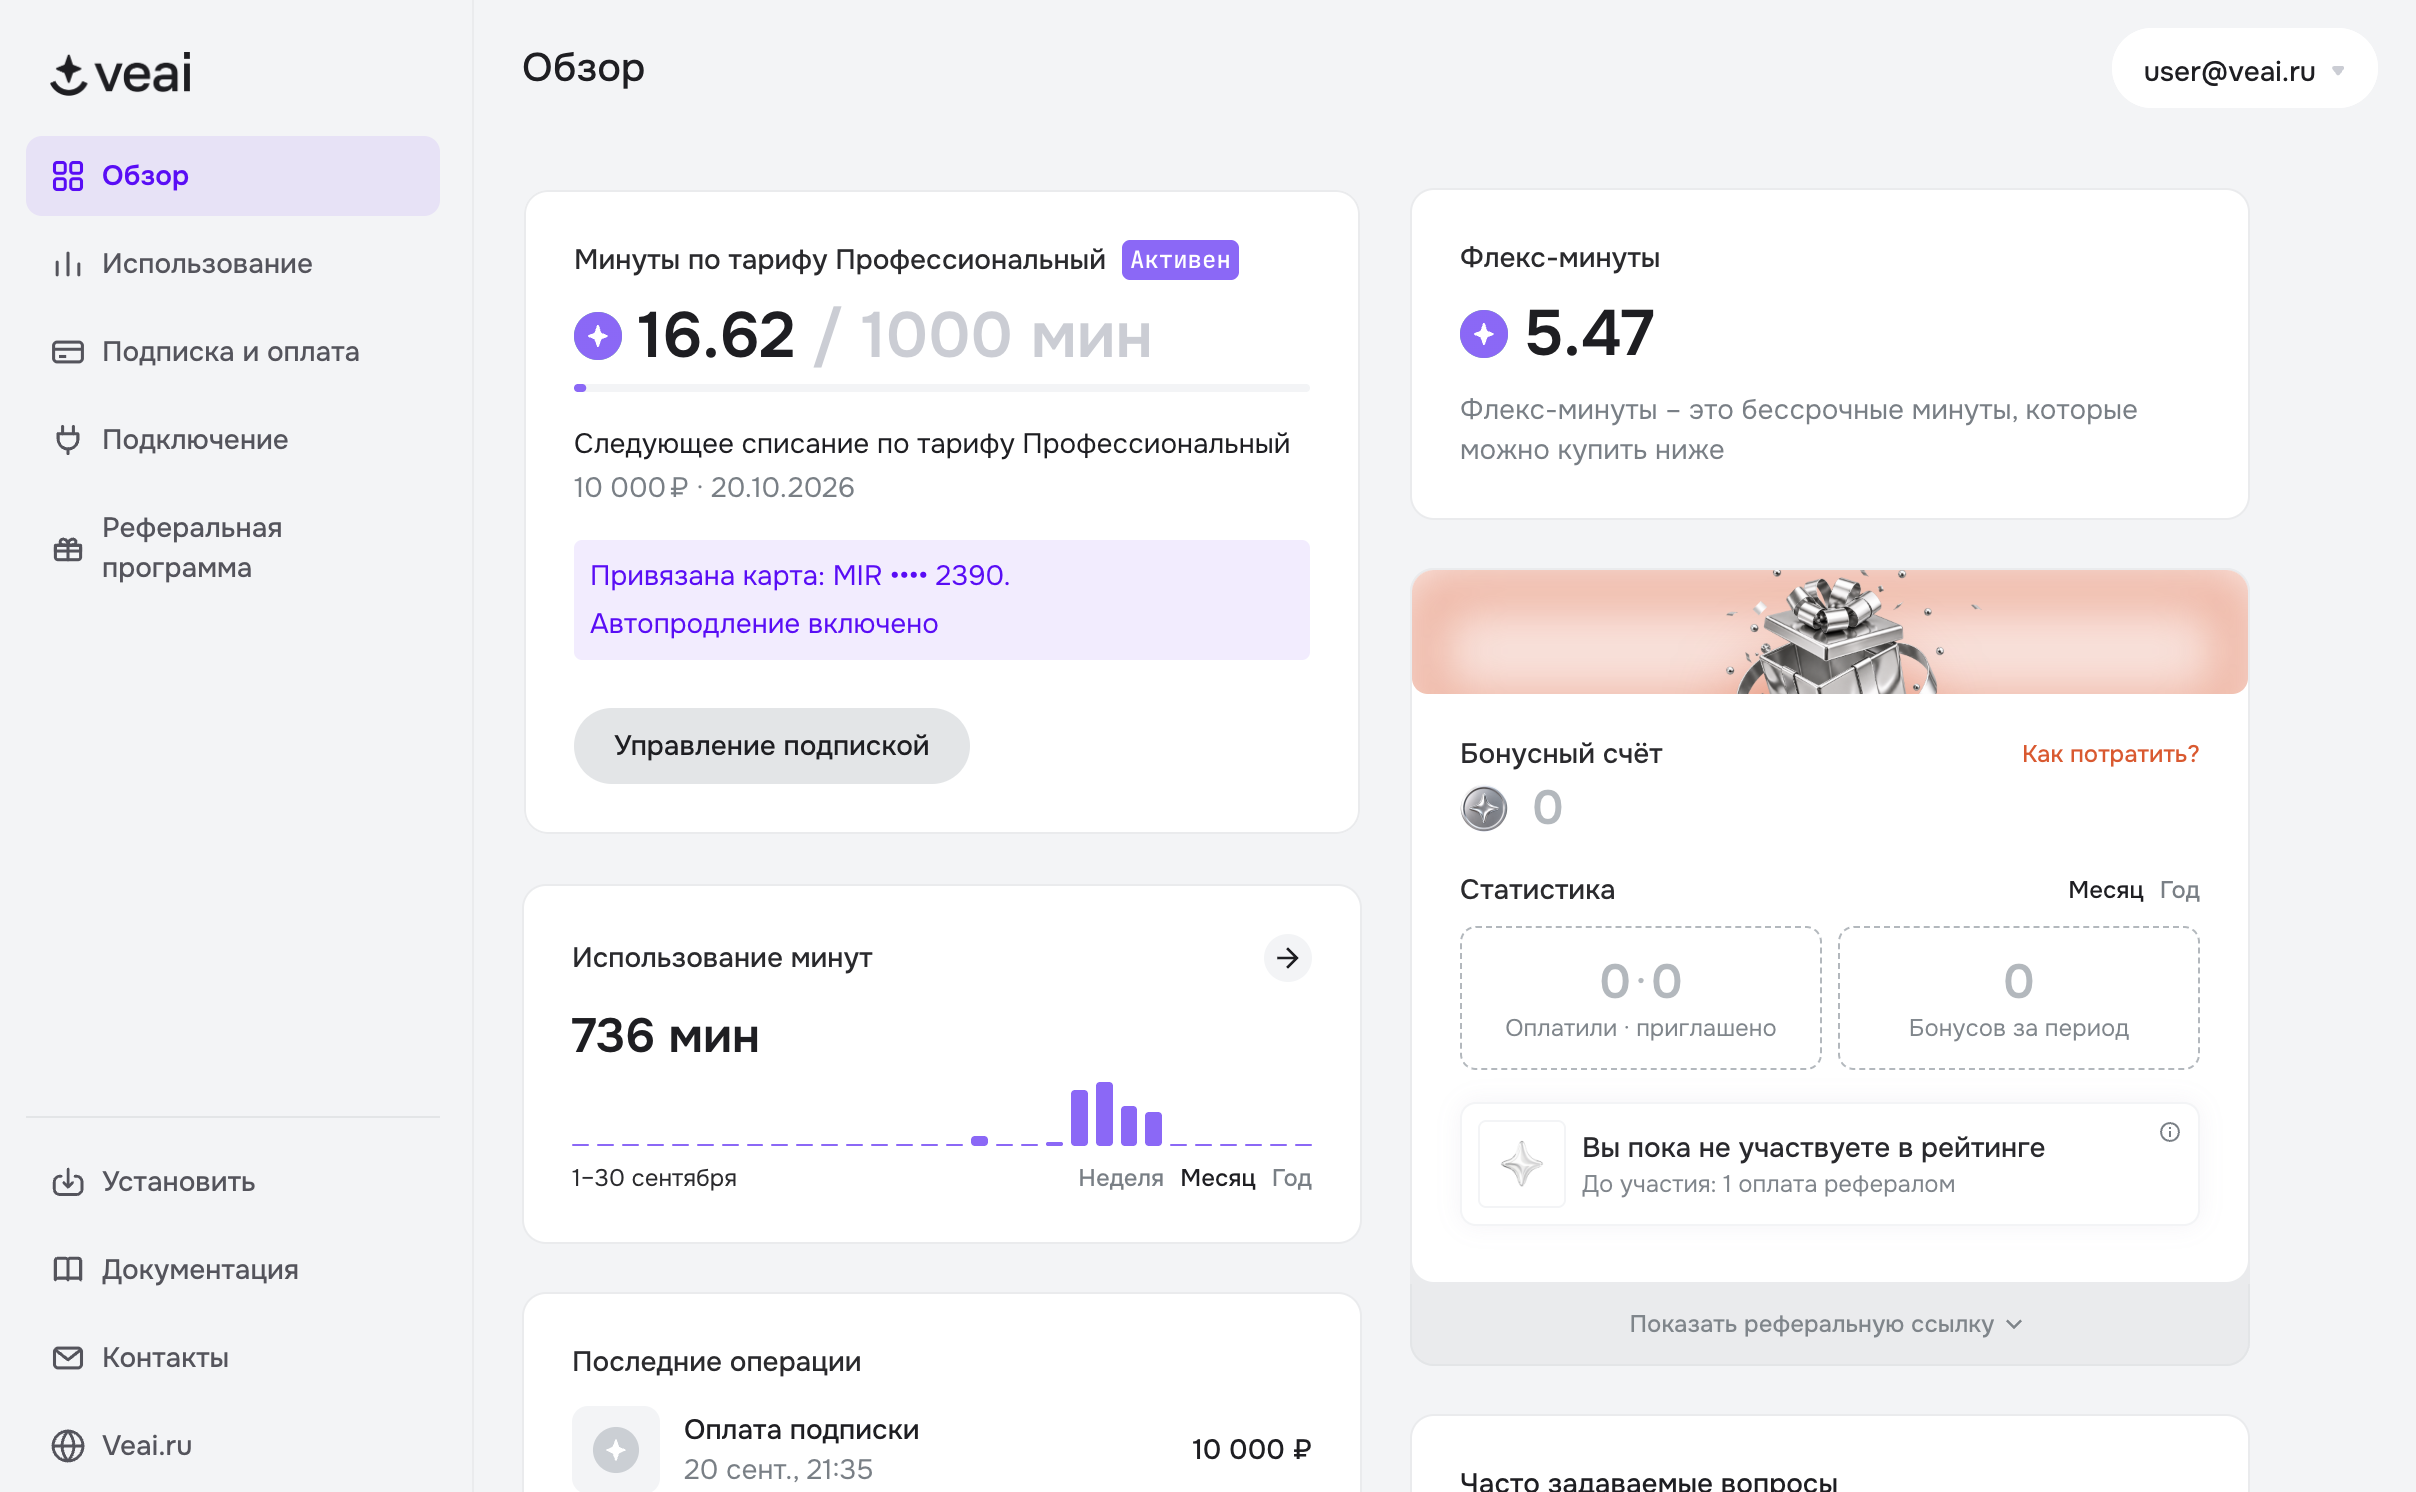Viewport: 2416px width, 1492px height.
Task: Click the envelope icon beside Контакты
Action: (x=68, y=1358)
